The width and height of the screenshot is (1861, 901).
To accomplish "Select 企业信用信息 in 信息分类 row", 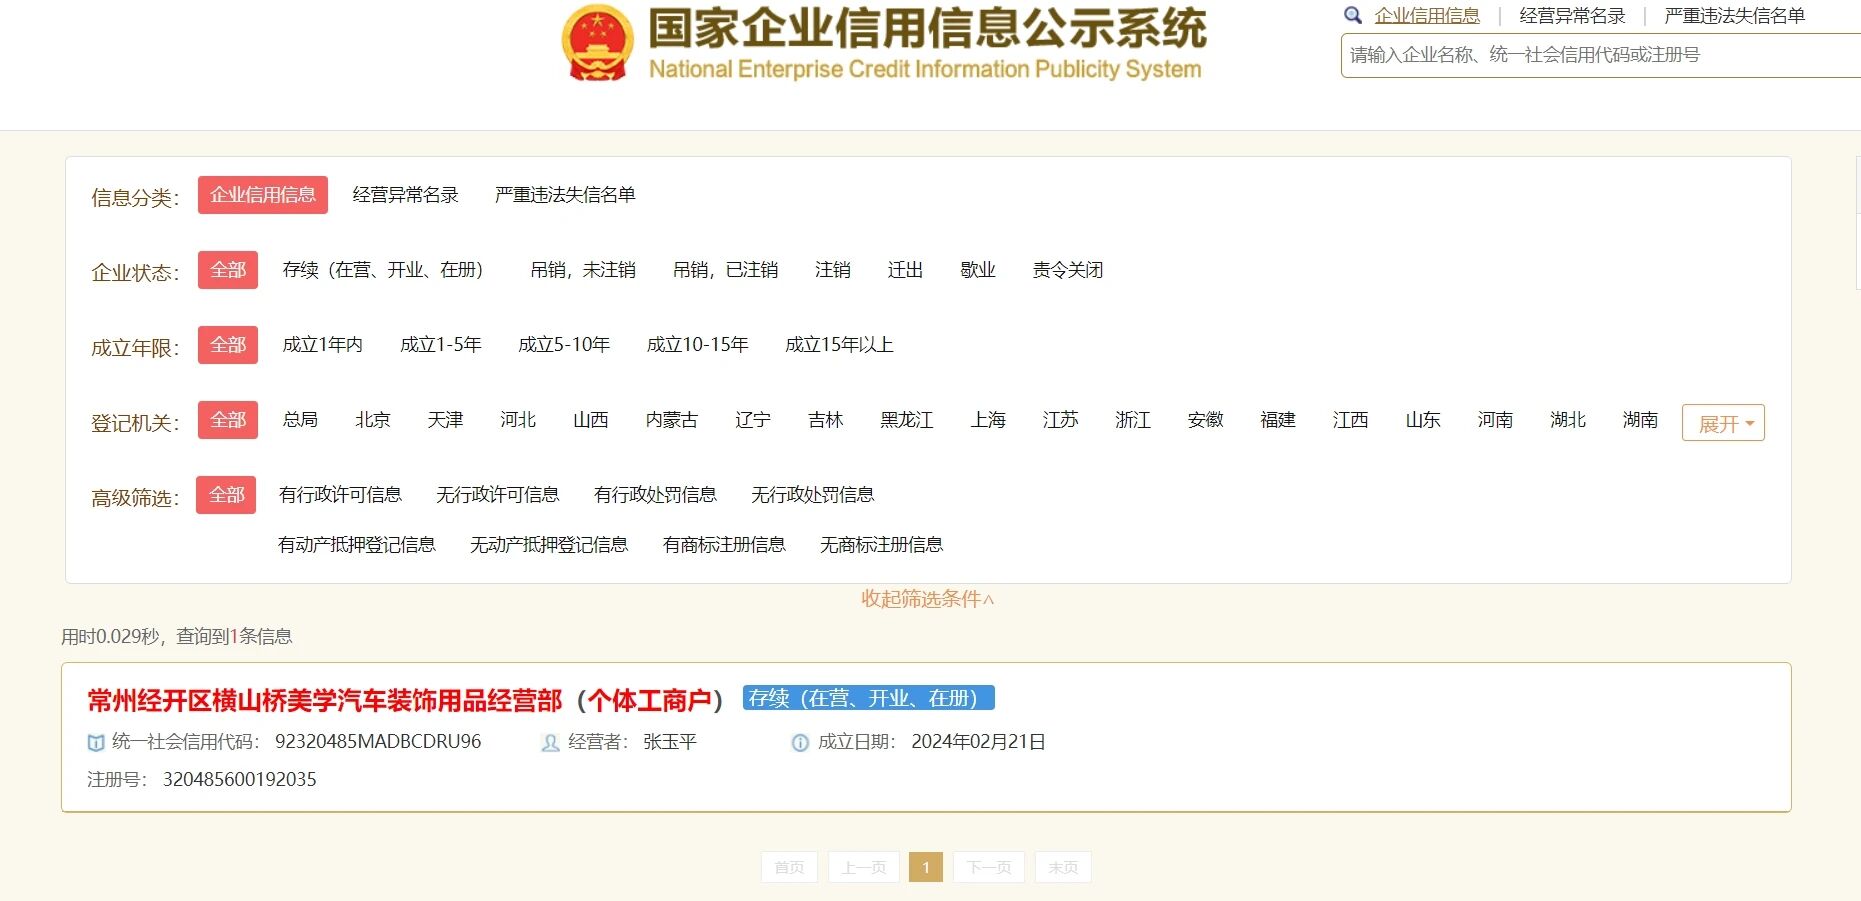I will point(263,195).
